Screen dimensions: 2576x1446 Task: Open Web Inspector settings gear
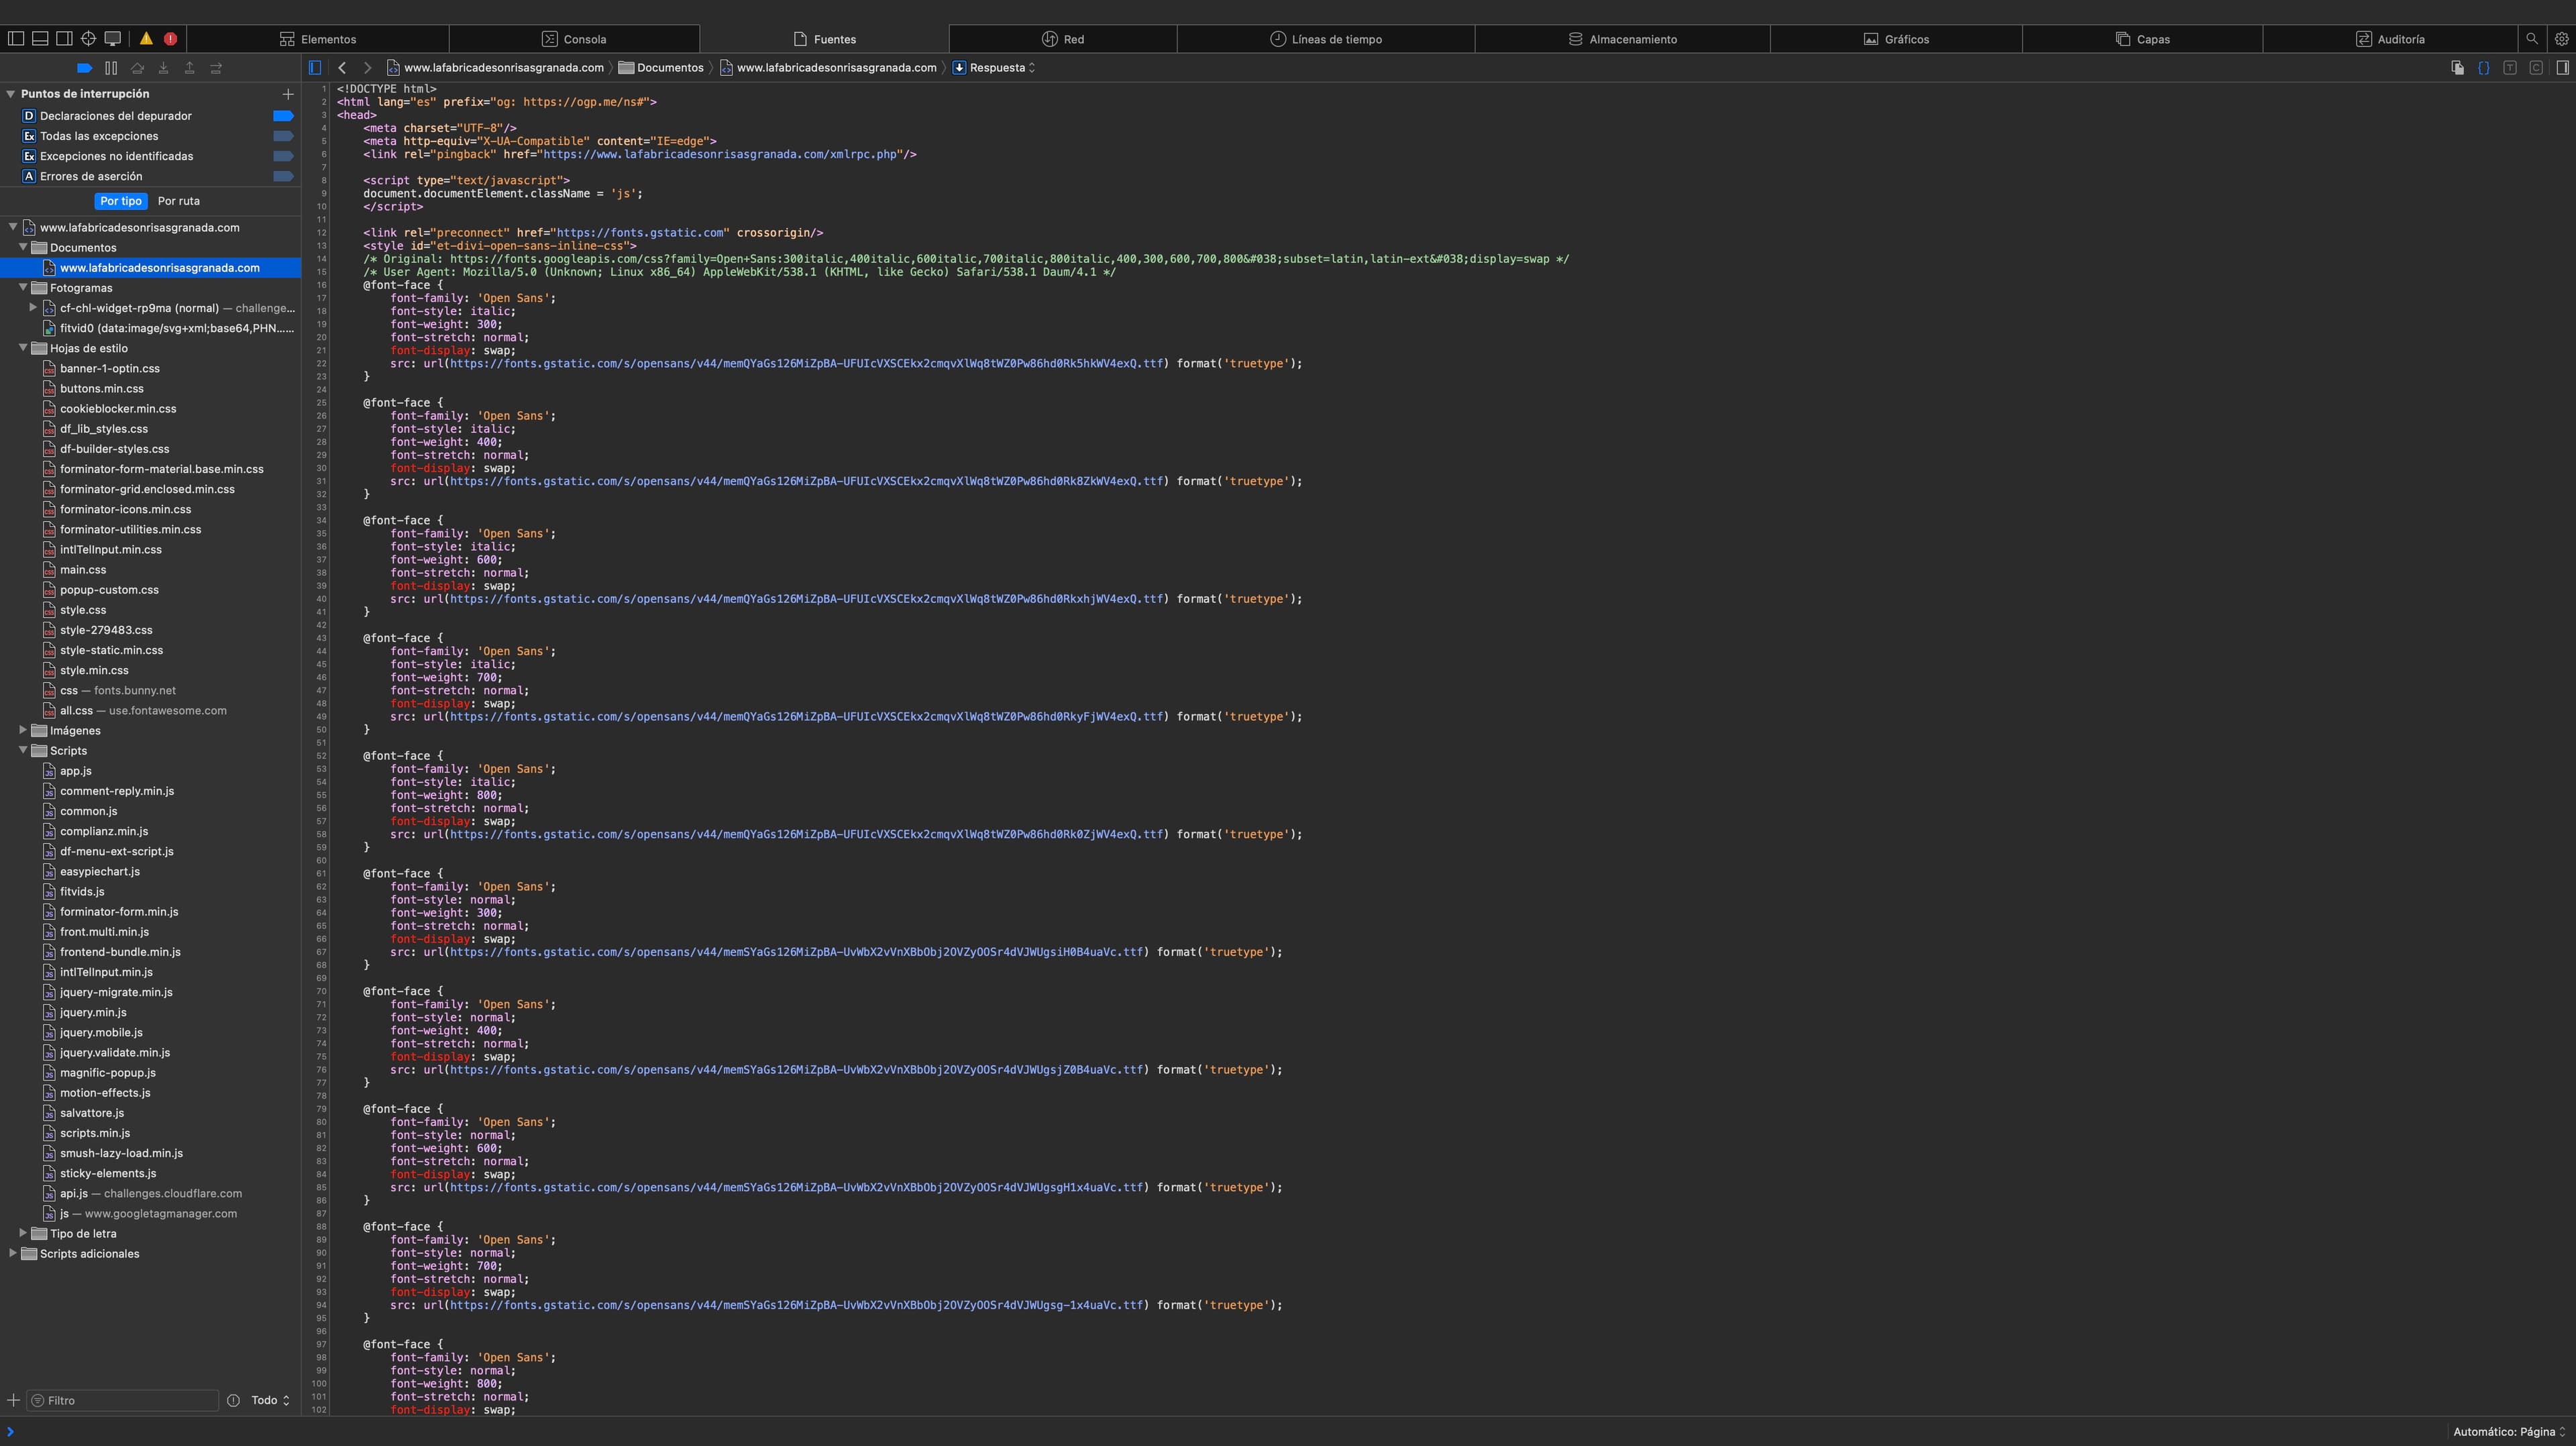pos(2561,39)
